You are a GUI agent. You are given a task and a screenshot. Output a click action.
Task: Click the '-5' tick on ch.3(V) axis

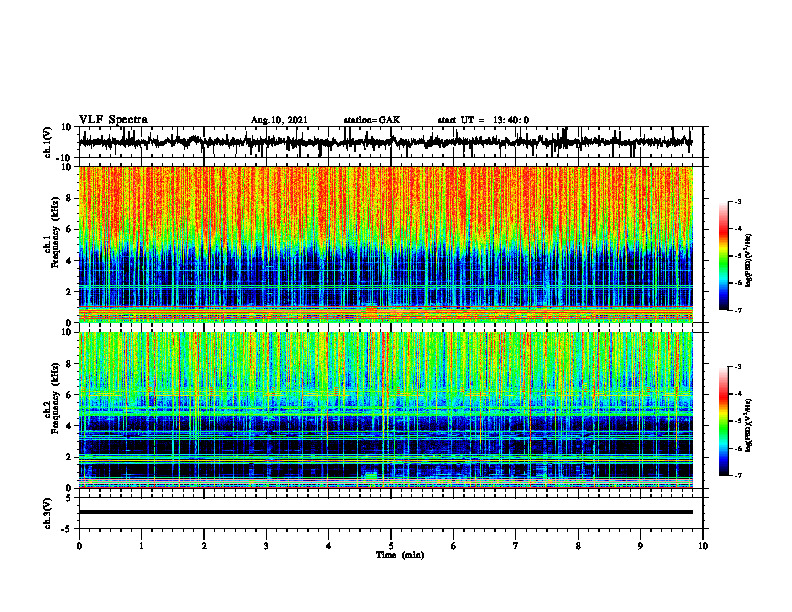coord(68,529)
